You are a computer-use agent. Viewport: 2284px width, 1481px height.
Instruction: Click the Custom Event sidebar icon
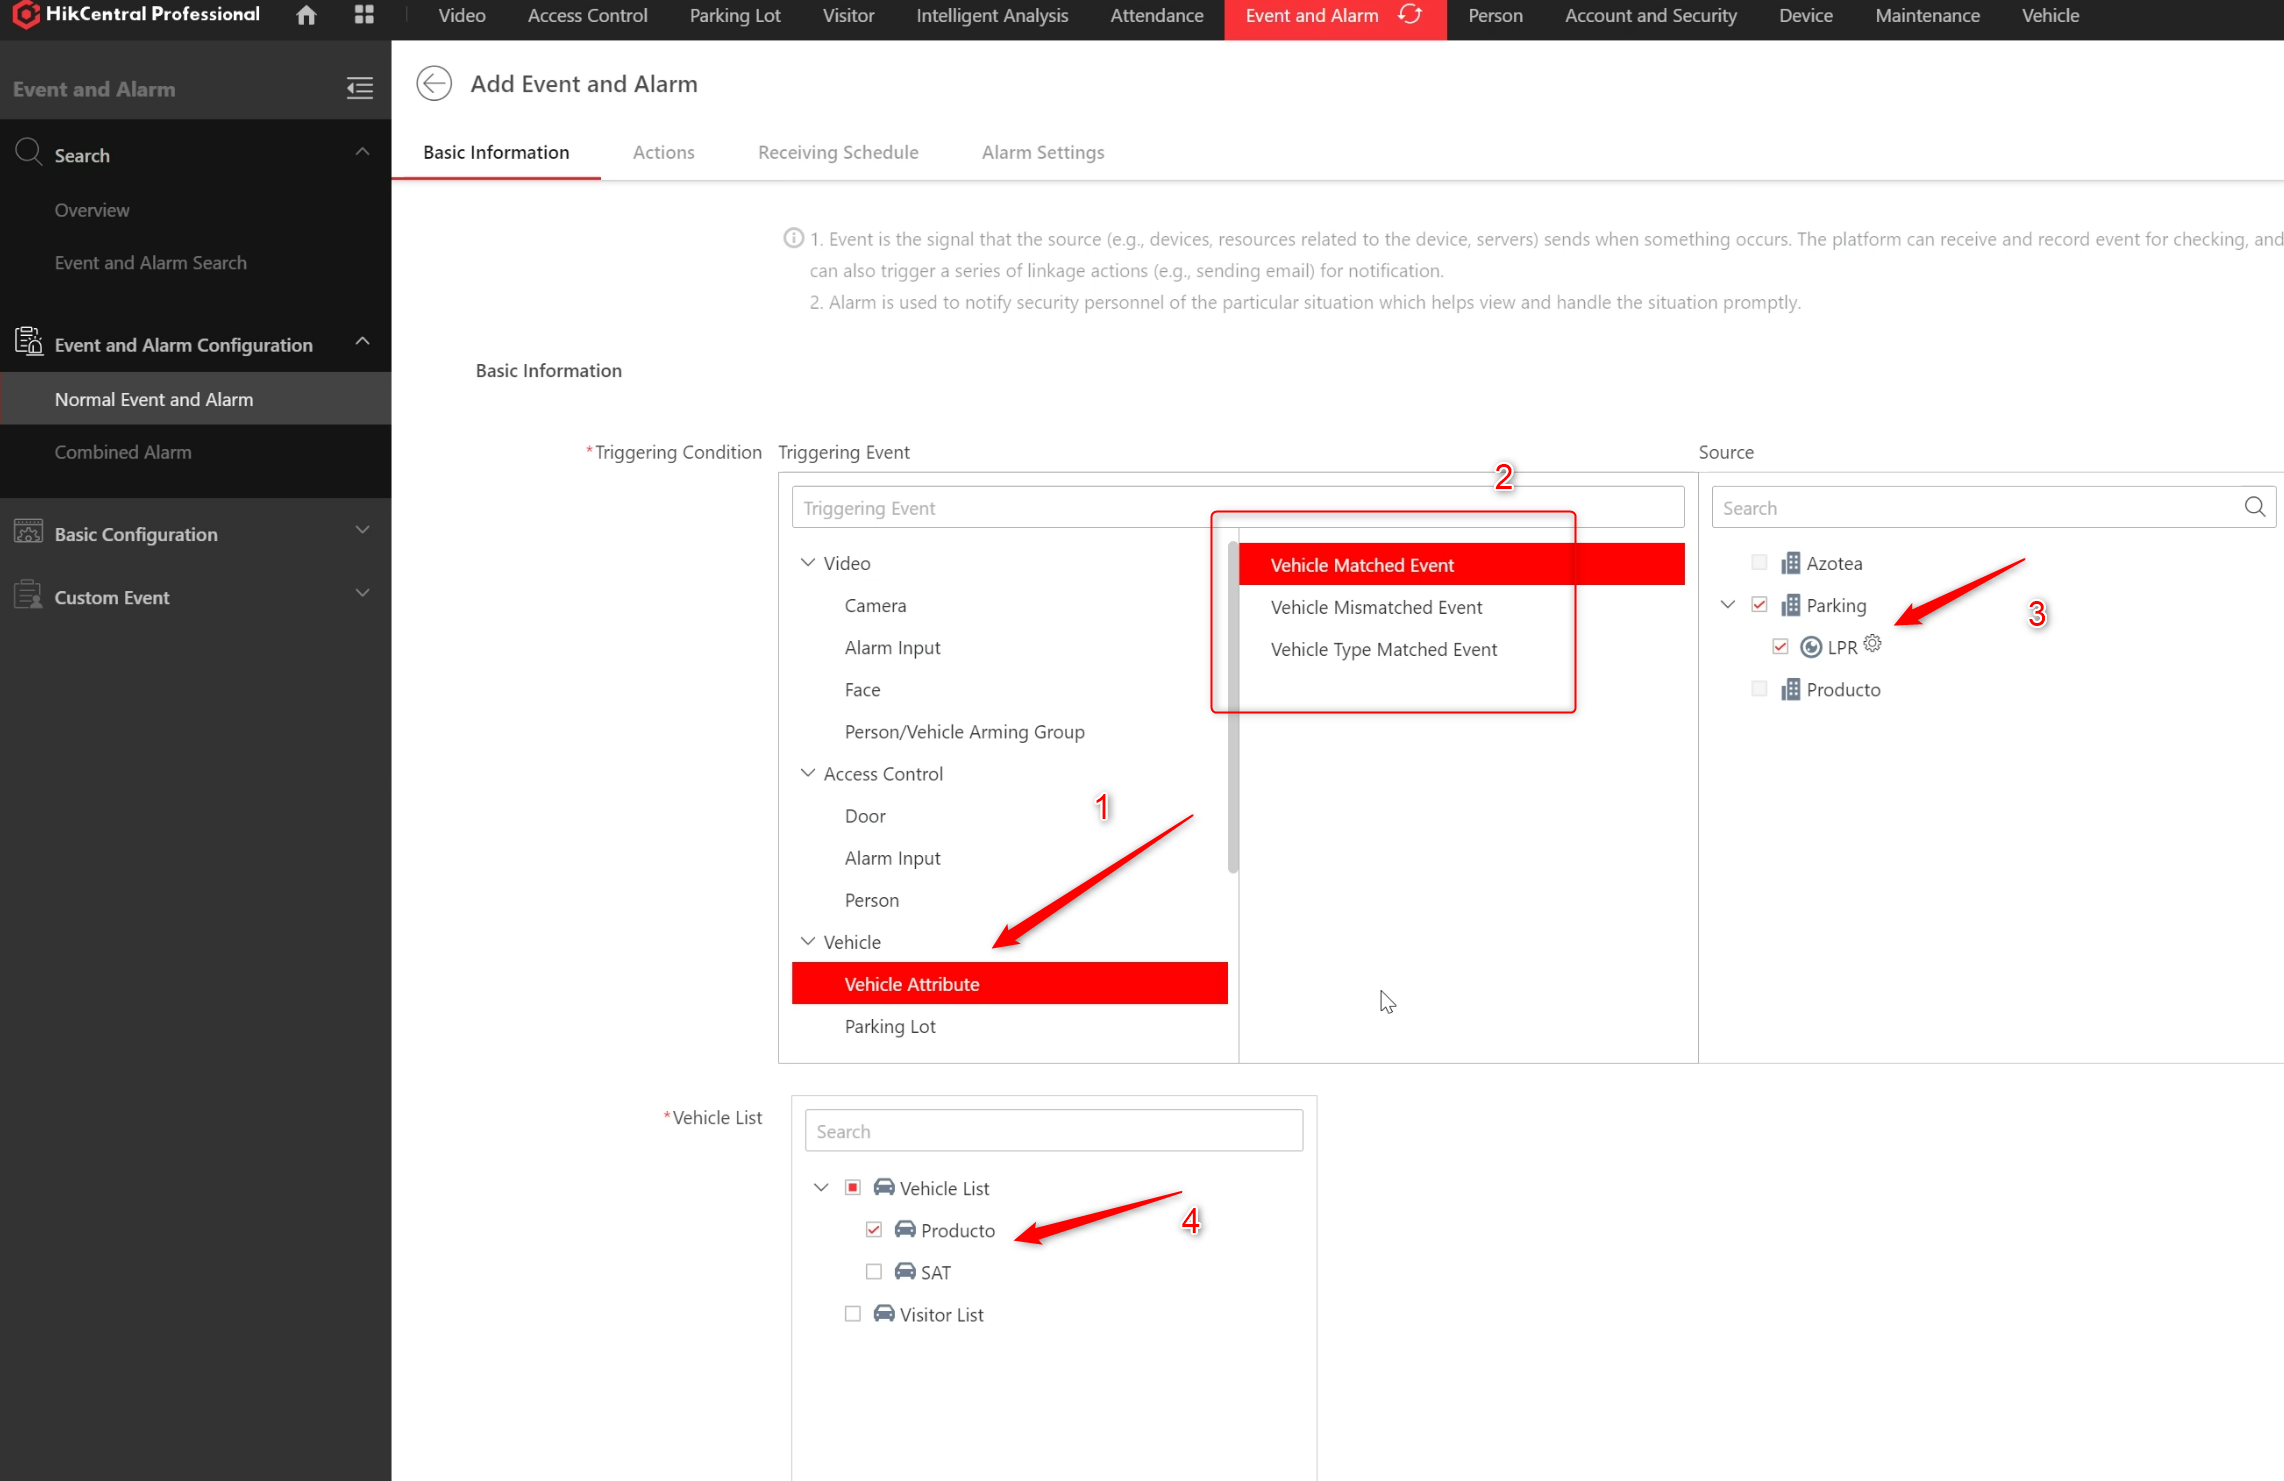(x=28, y=595)
